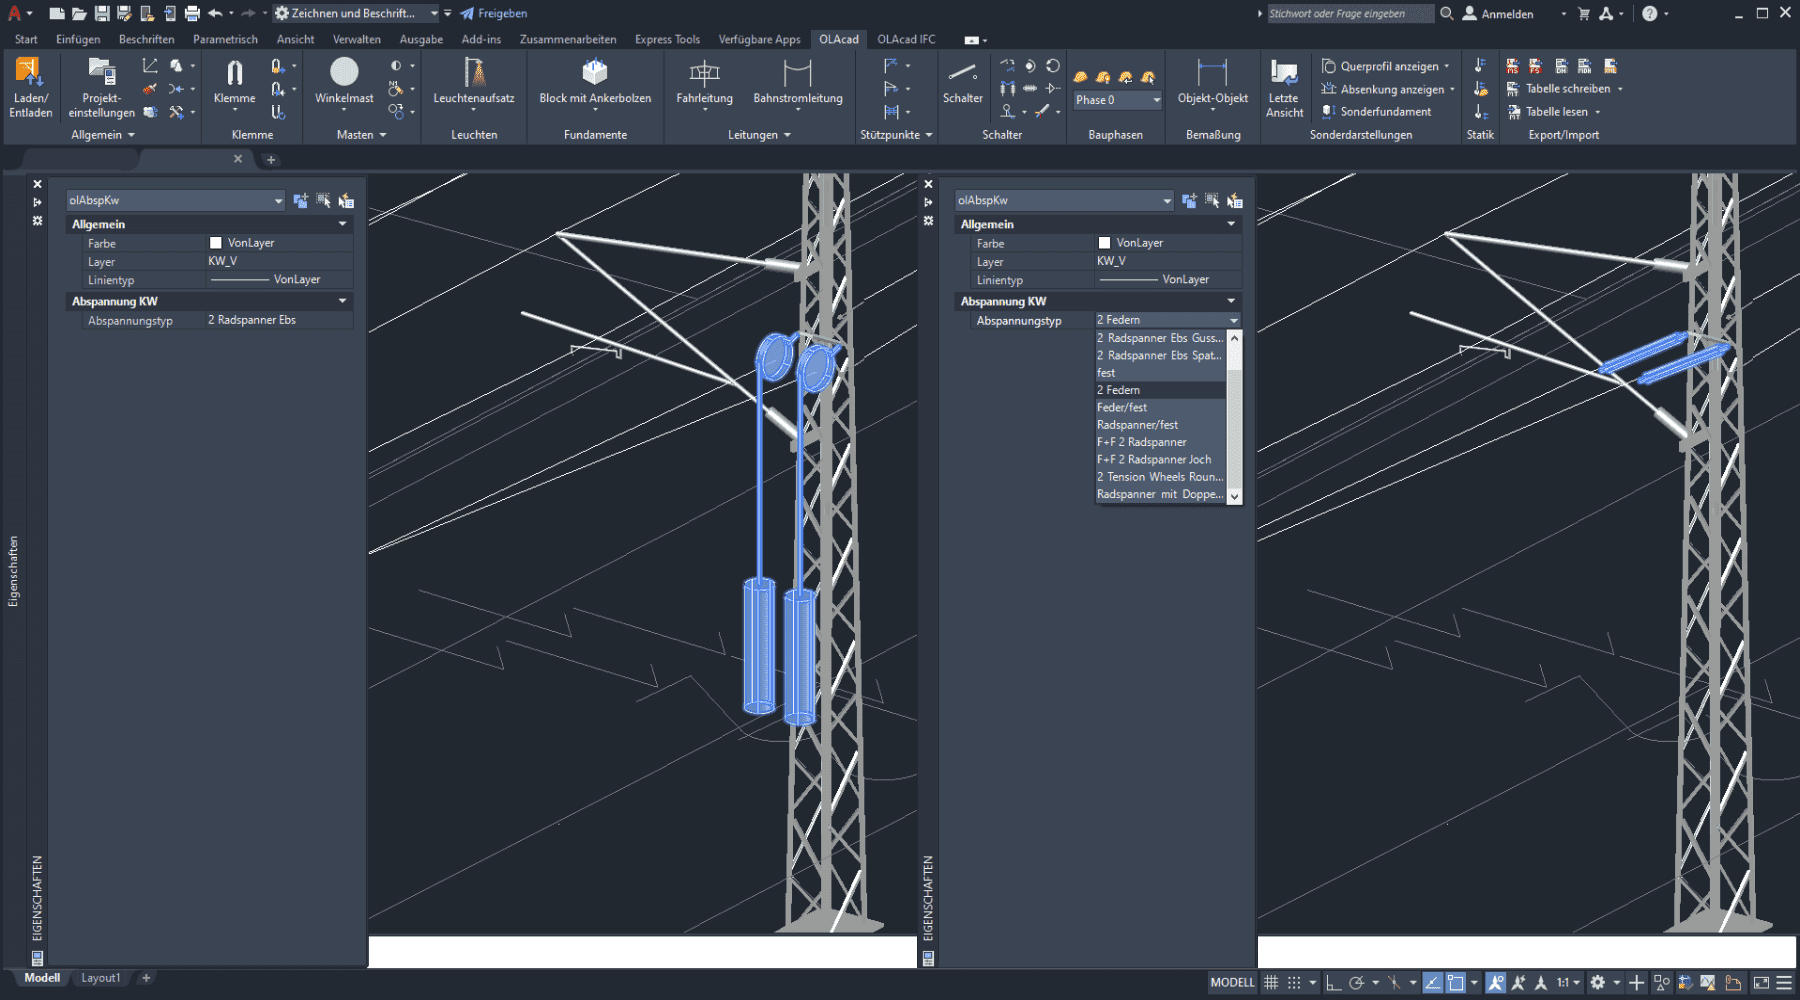Open the Layout1 tab
The image size is (1800, 1000).
pyautogui.click(x=100, y=978)
